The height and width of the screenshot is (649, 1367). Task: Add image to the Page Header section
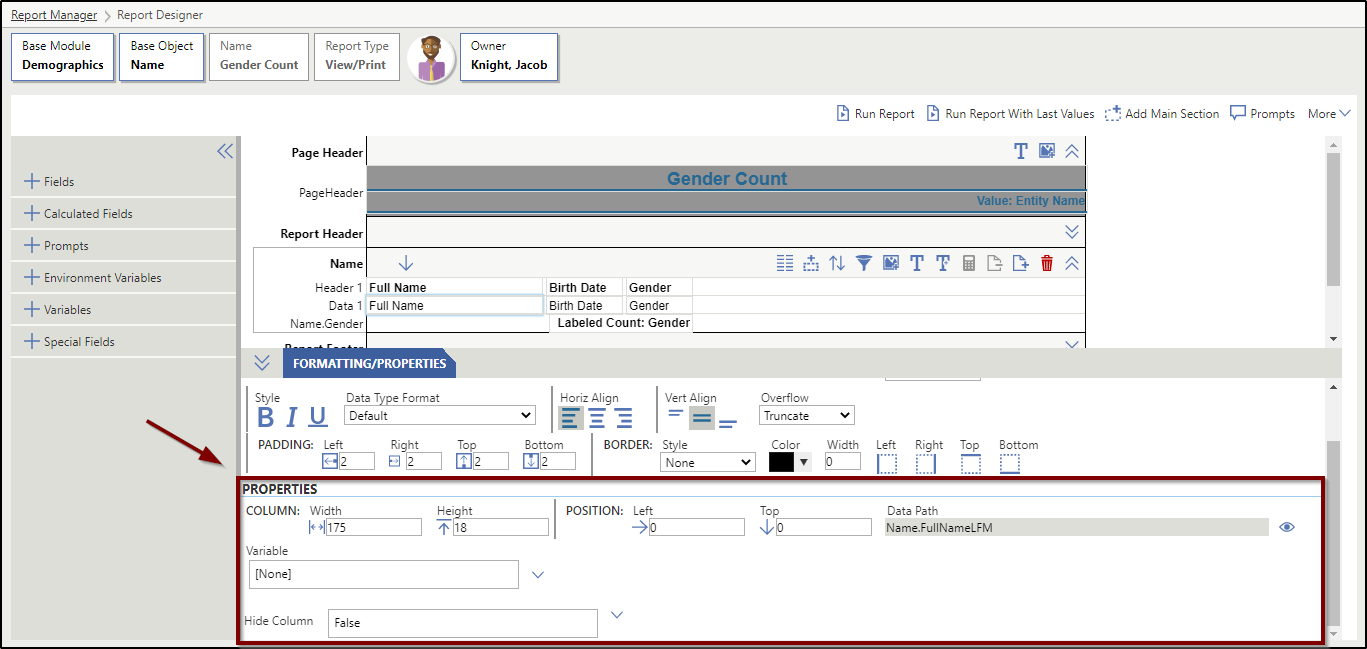pyautogui.click(x=1047, y=151)
